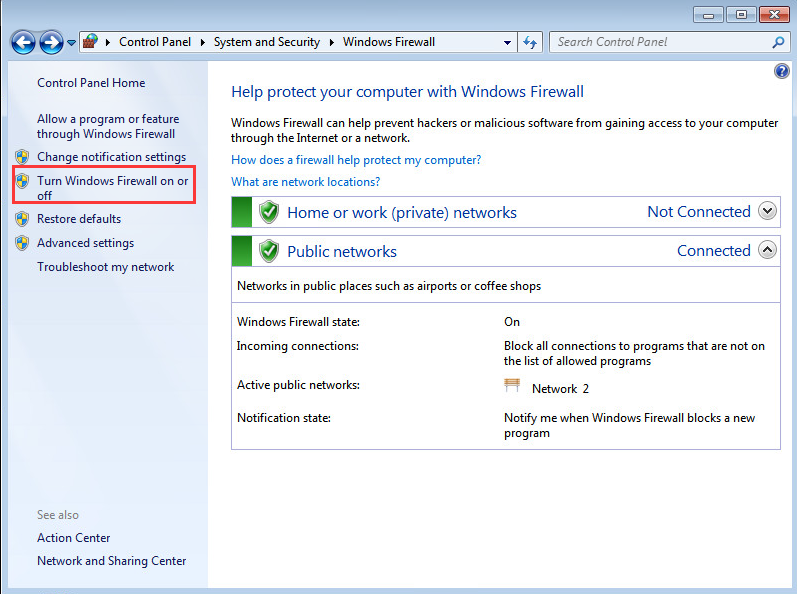Image resolution: width=797 pixels, height=594 pixels.
Task: Go forward with the Forward arrow
Action: [x=51, y=43]
